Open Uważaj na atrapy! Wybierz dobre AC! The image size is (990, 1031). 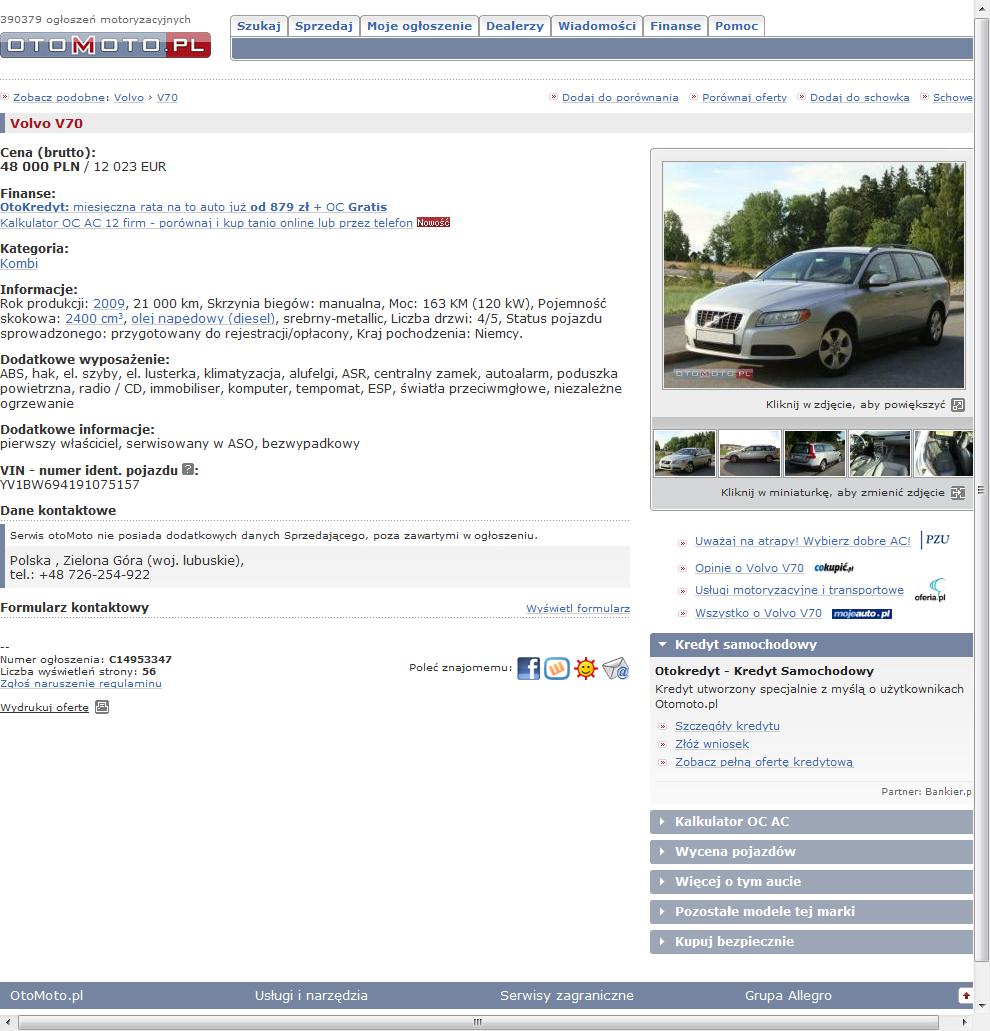(803, 541)
